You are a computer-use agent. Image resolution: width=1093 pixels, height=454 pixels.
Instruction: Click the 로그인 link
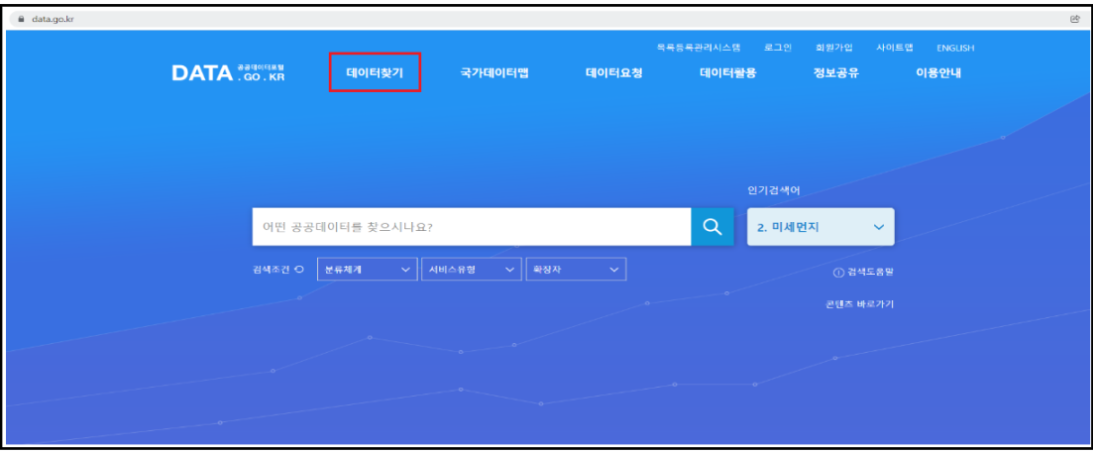coord(778,47)
